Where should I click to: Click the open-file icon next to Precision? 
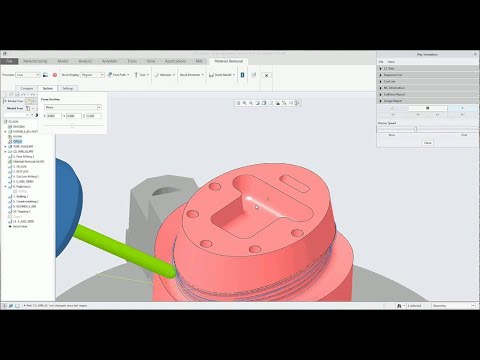pos(46,75)
